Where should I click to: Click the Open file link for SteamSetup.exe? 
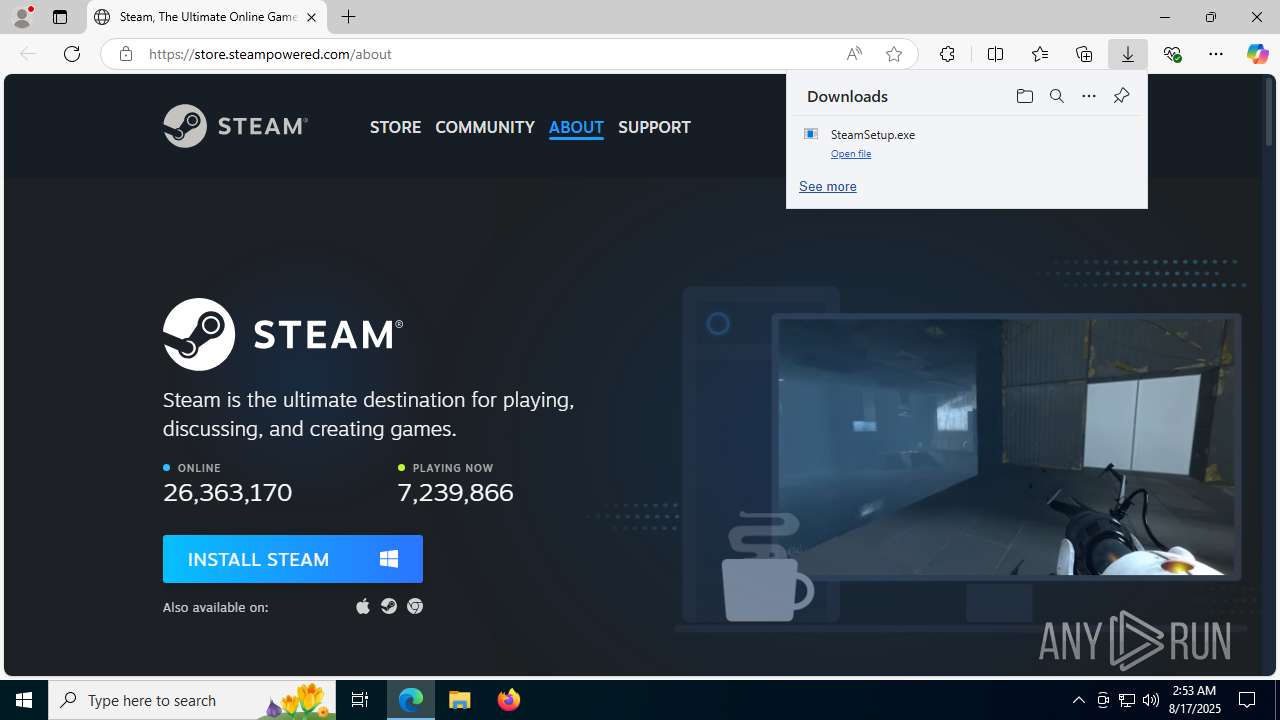851,153
